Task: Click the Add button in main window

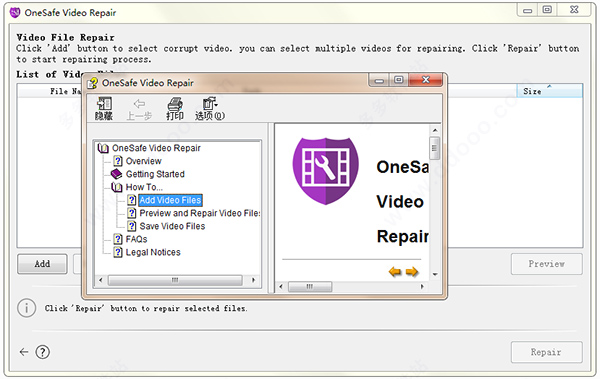Action: pos(42,264)
